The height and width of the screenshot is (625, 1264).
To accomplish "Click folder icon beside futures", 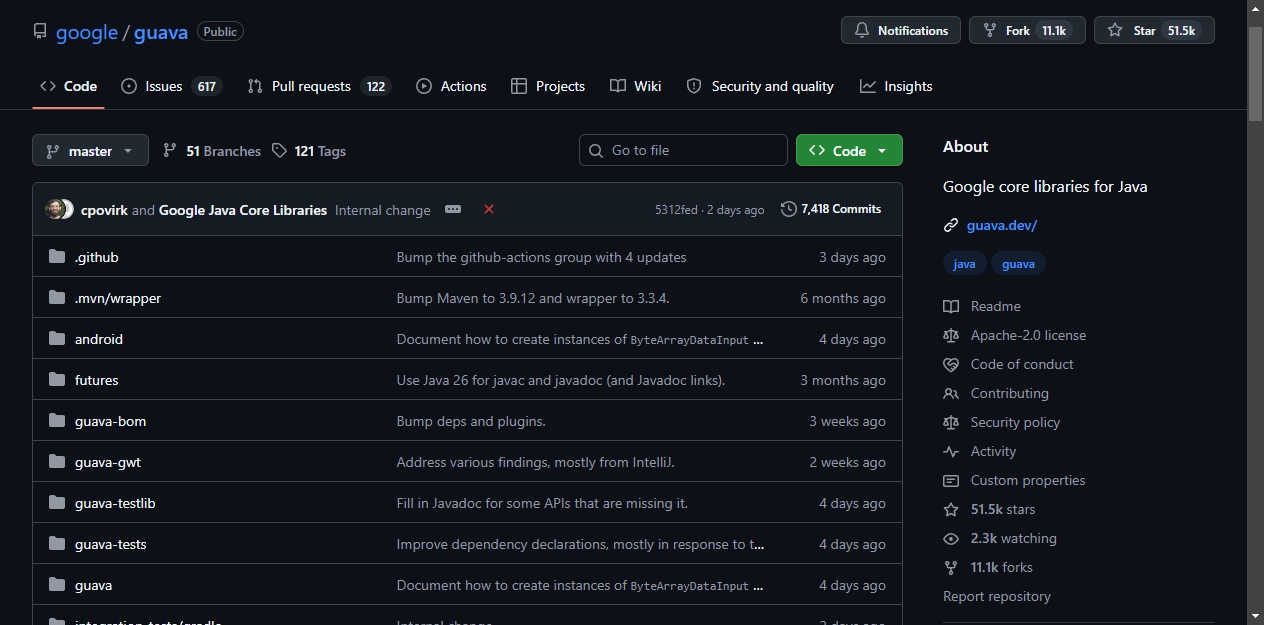I will click(x=57, y=380).
